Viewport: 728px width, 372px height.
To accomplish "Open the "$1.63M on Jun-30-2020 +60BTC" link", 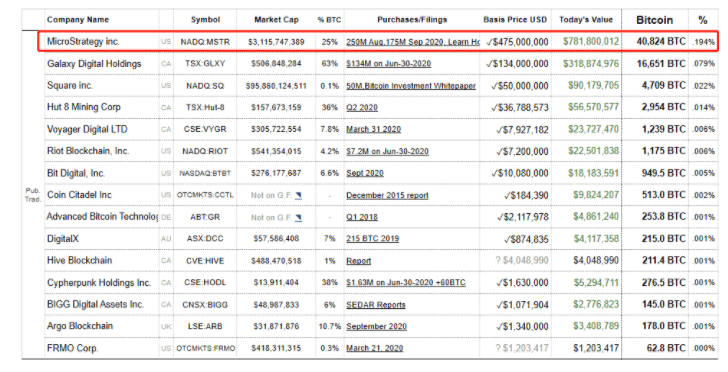I will tap(406, 282).
